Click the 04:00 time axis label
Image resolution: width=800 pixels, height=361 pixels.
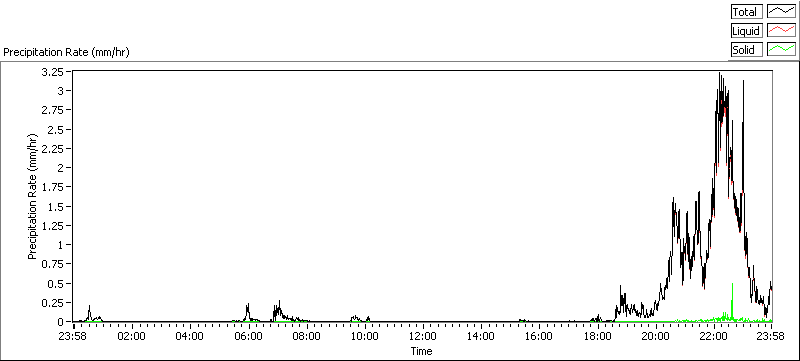pyautogui.click(x=190, y=336)
